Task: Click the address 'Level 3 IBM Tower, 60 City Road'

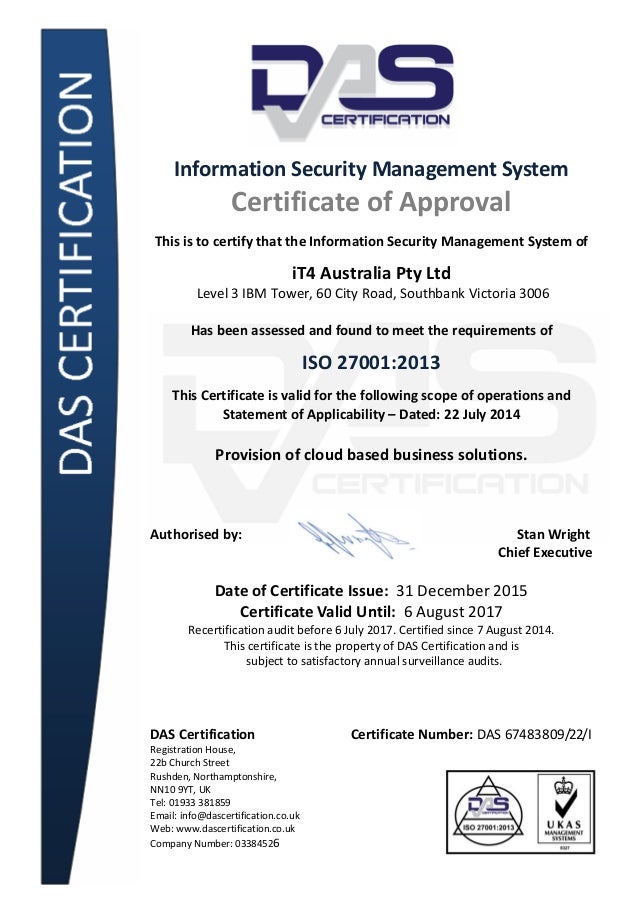Action: (295, 293)
